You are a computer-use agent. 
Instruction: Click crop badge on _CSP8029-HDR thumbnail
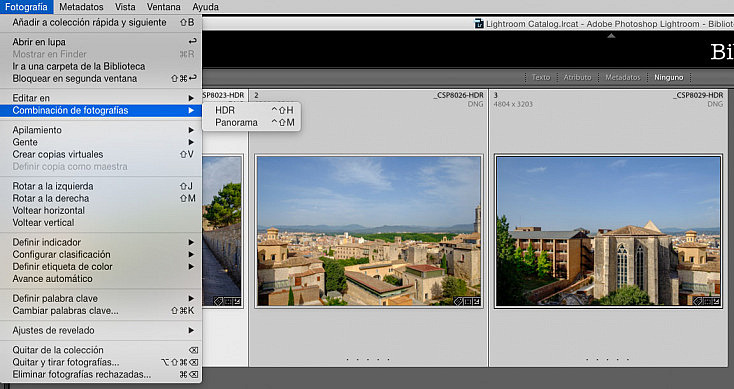[x=707, y=302]
